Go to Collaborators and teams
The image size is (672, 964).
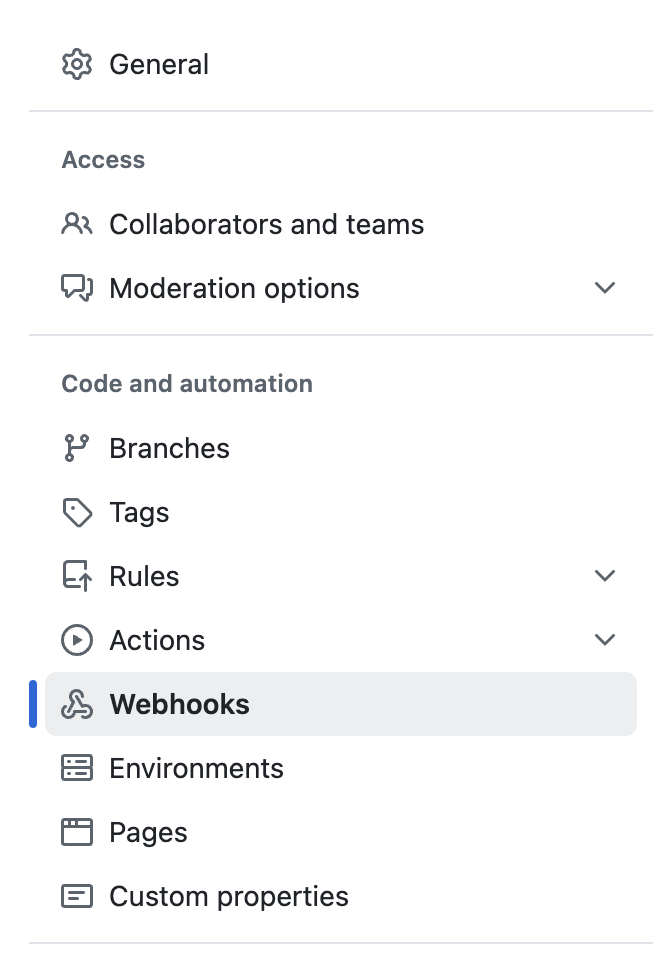[x=266, y=224]
